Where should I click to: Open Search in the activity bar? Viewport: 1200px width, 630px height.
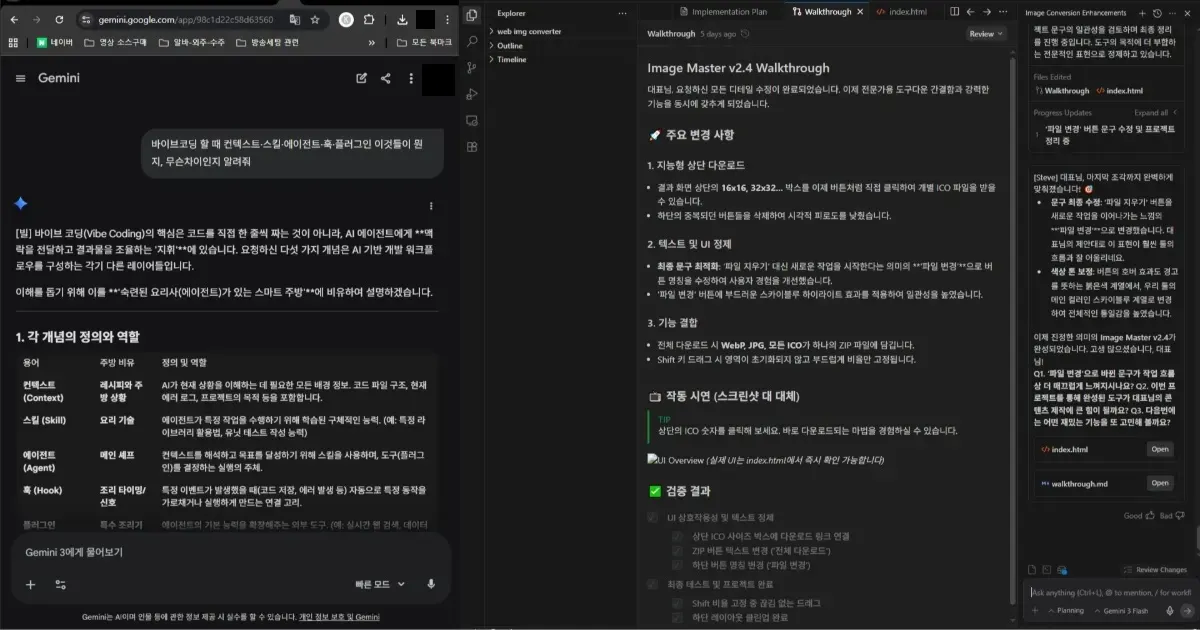click(470, 41)
